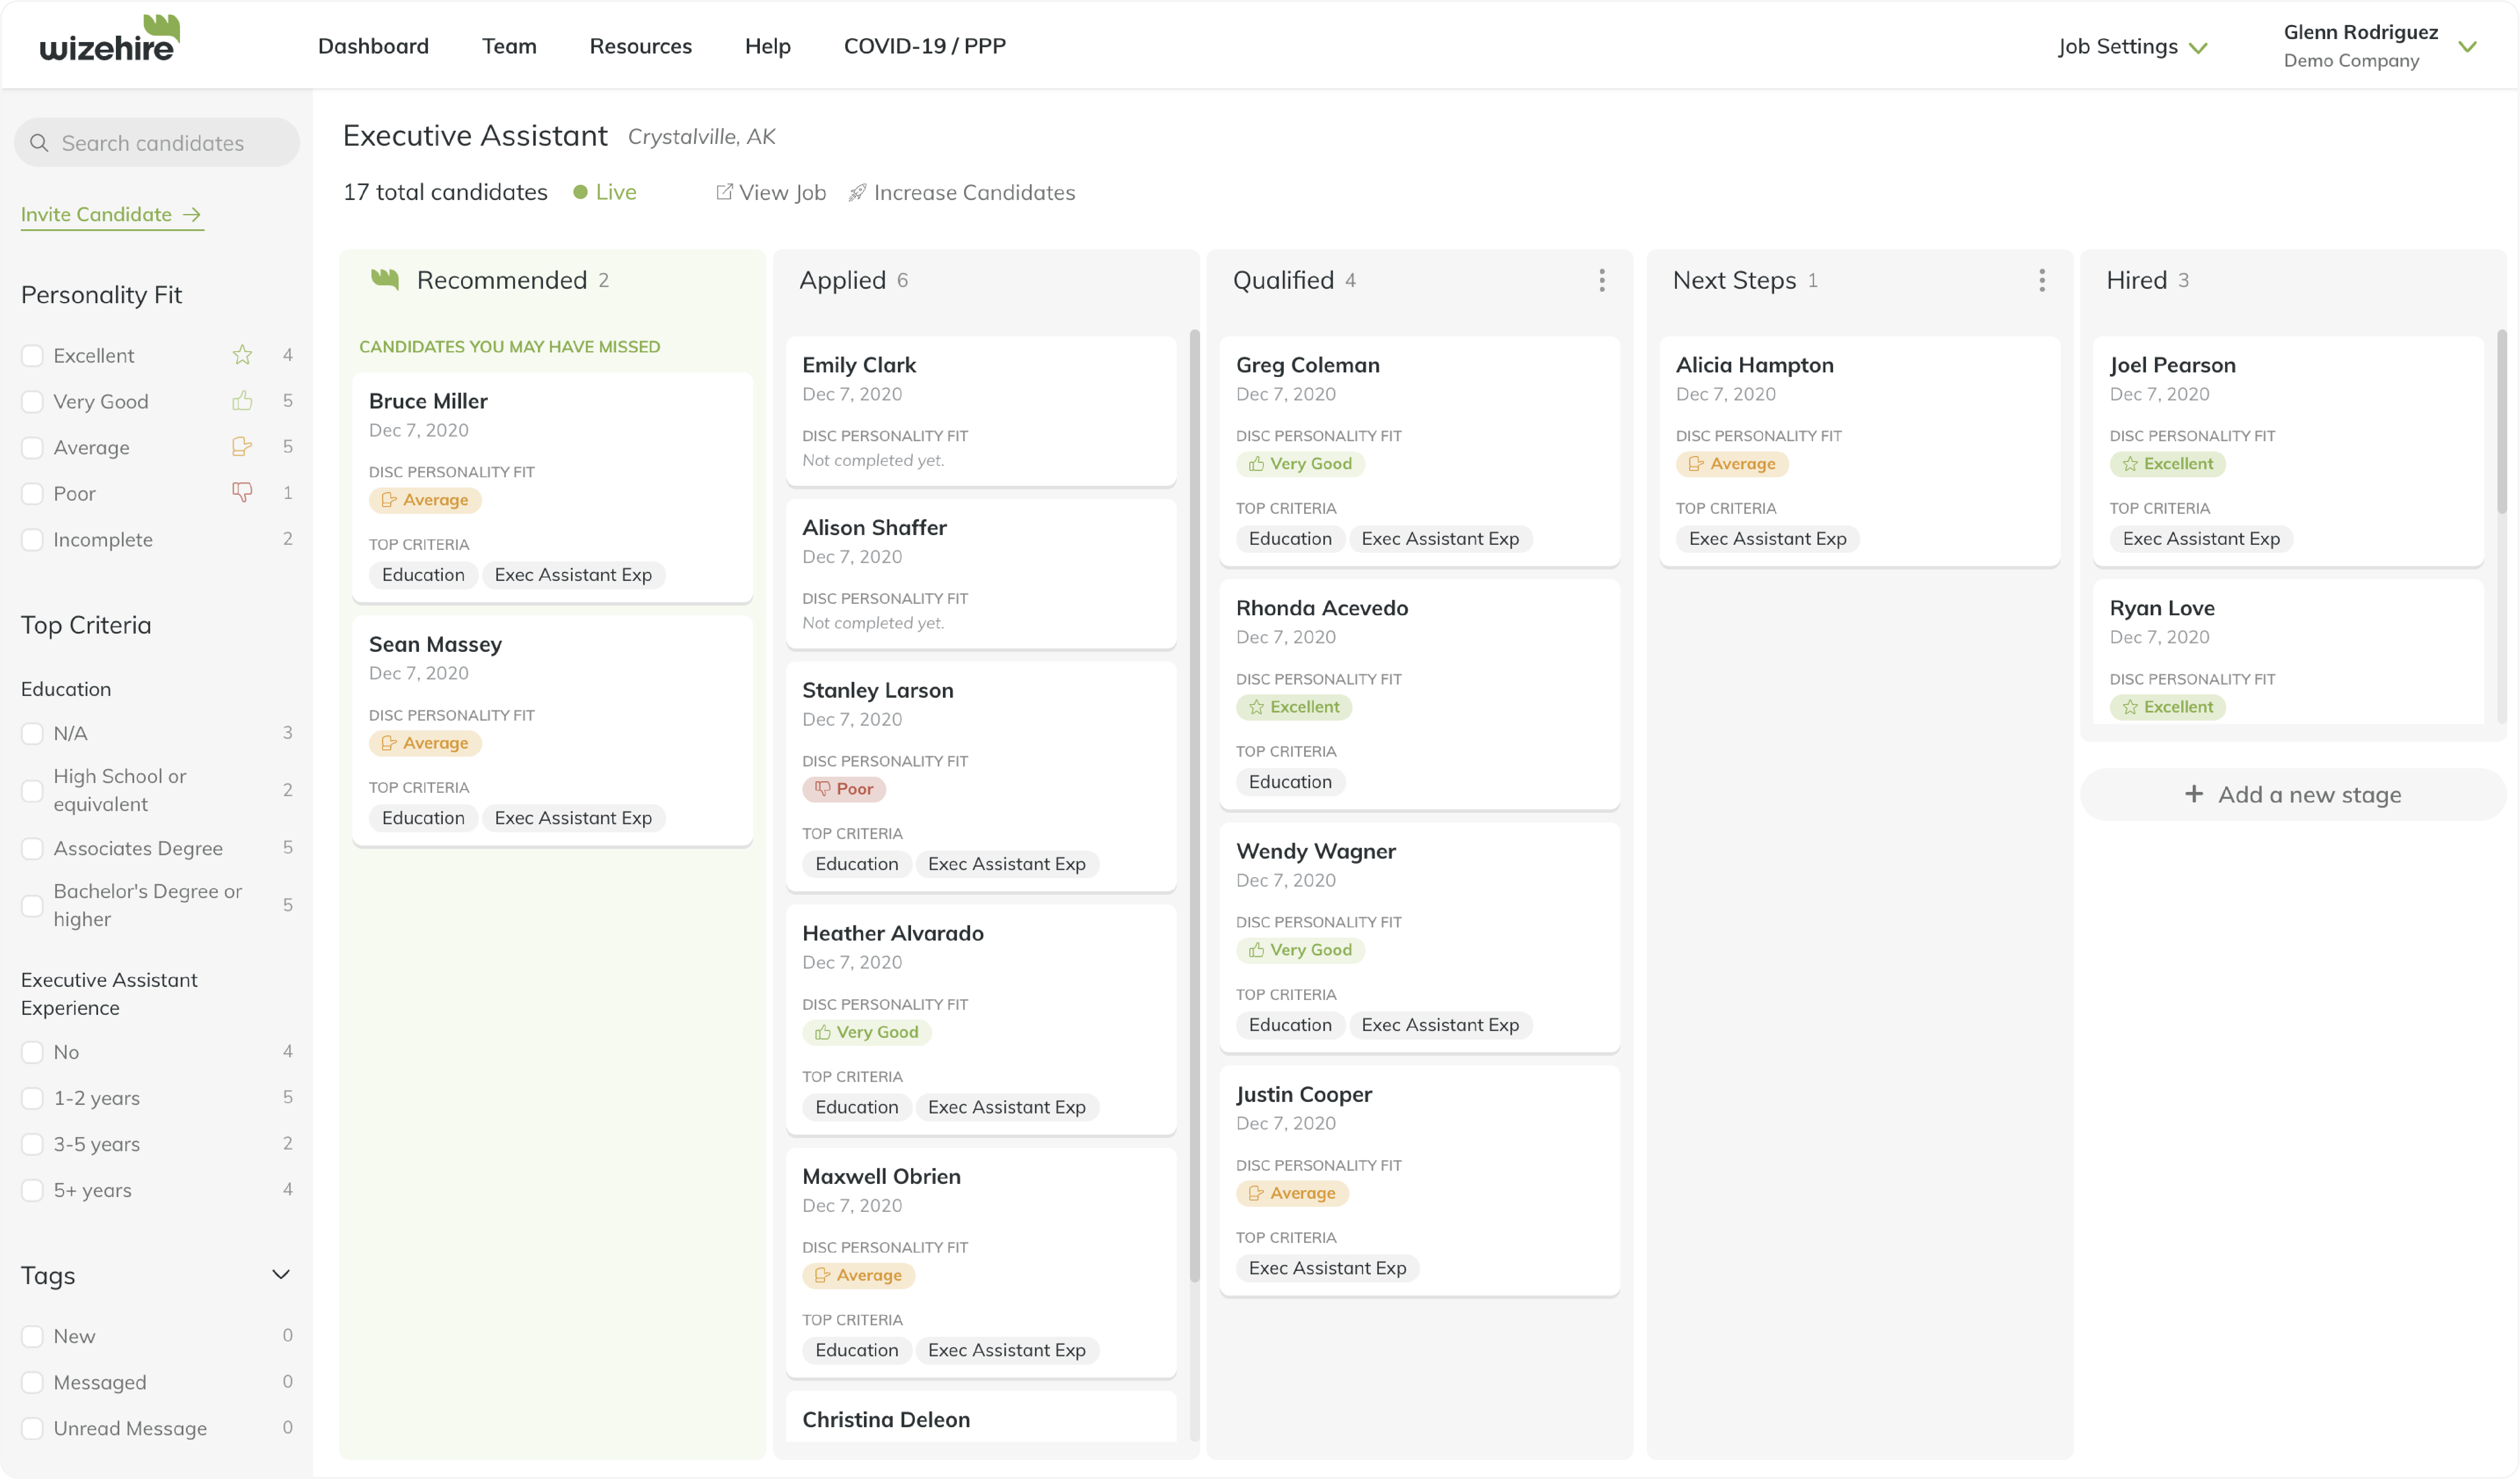
Task: Click the wizehire logo
Action: pos(109,40)
